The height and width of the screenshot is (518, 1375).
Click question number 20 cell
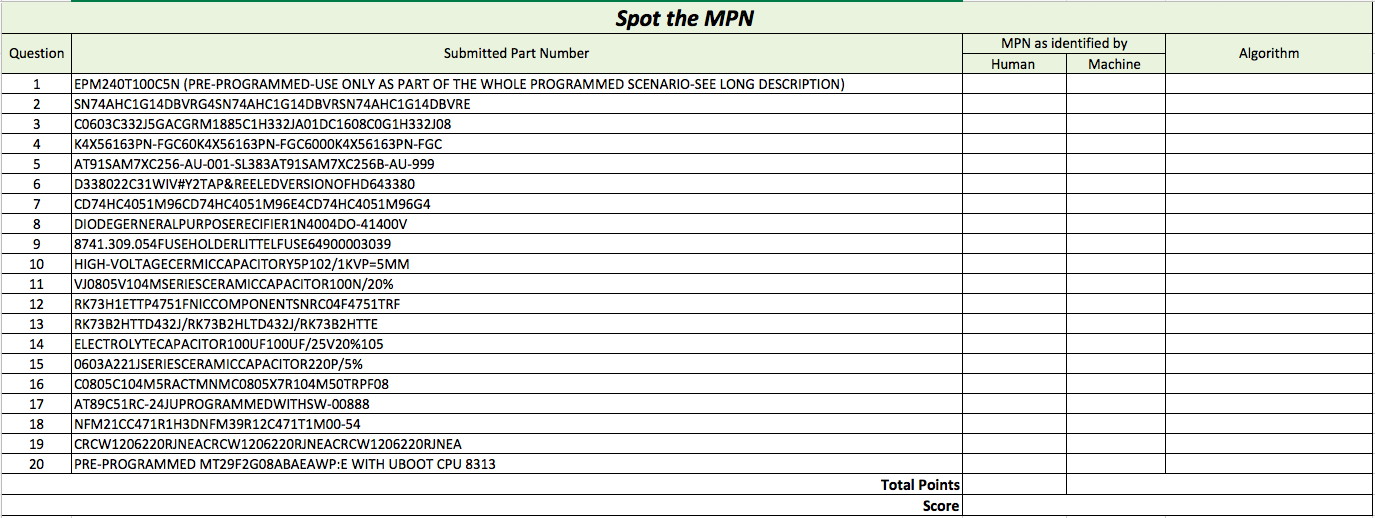click(36, 464)
